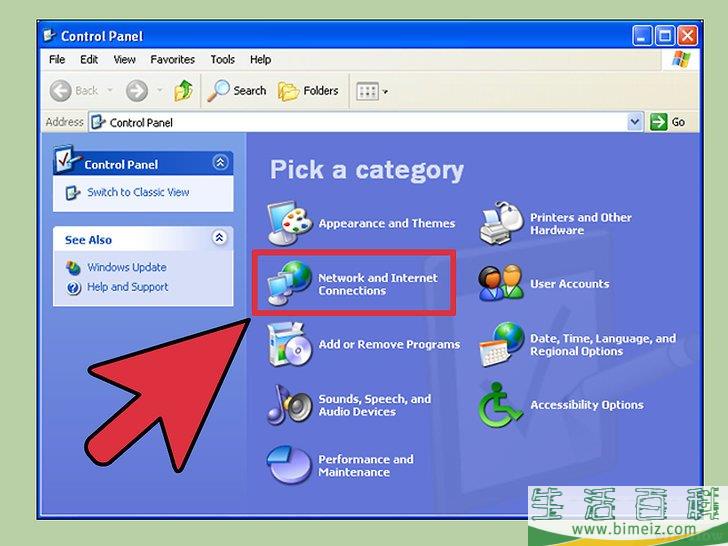The image size is (728, 546).
Task: Collapse the Control Panel sidebar section
Action: point(220,163)
